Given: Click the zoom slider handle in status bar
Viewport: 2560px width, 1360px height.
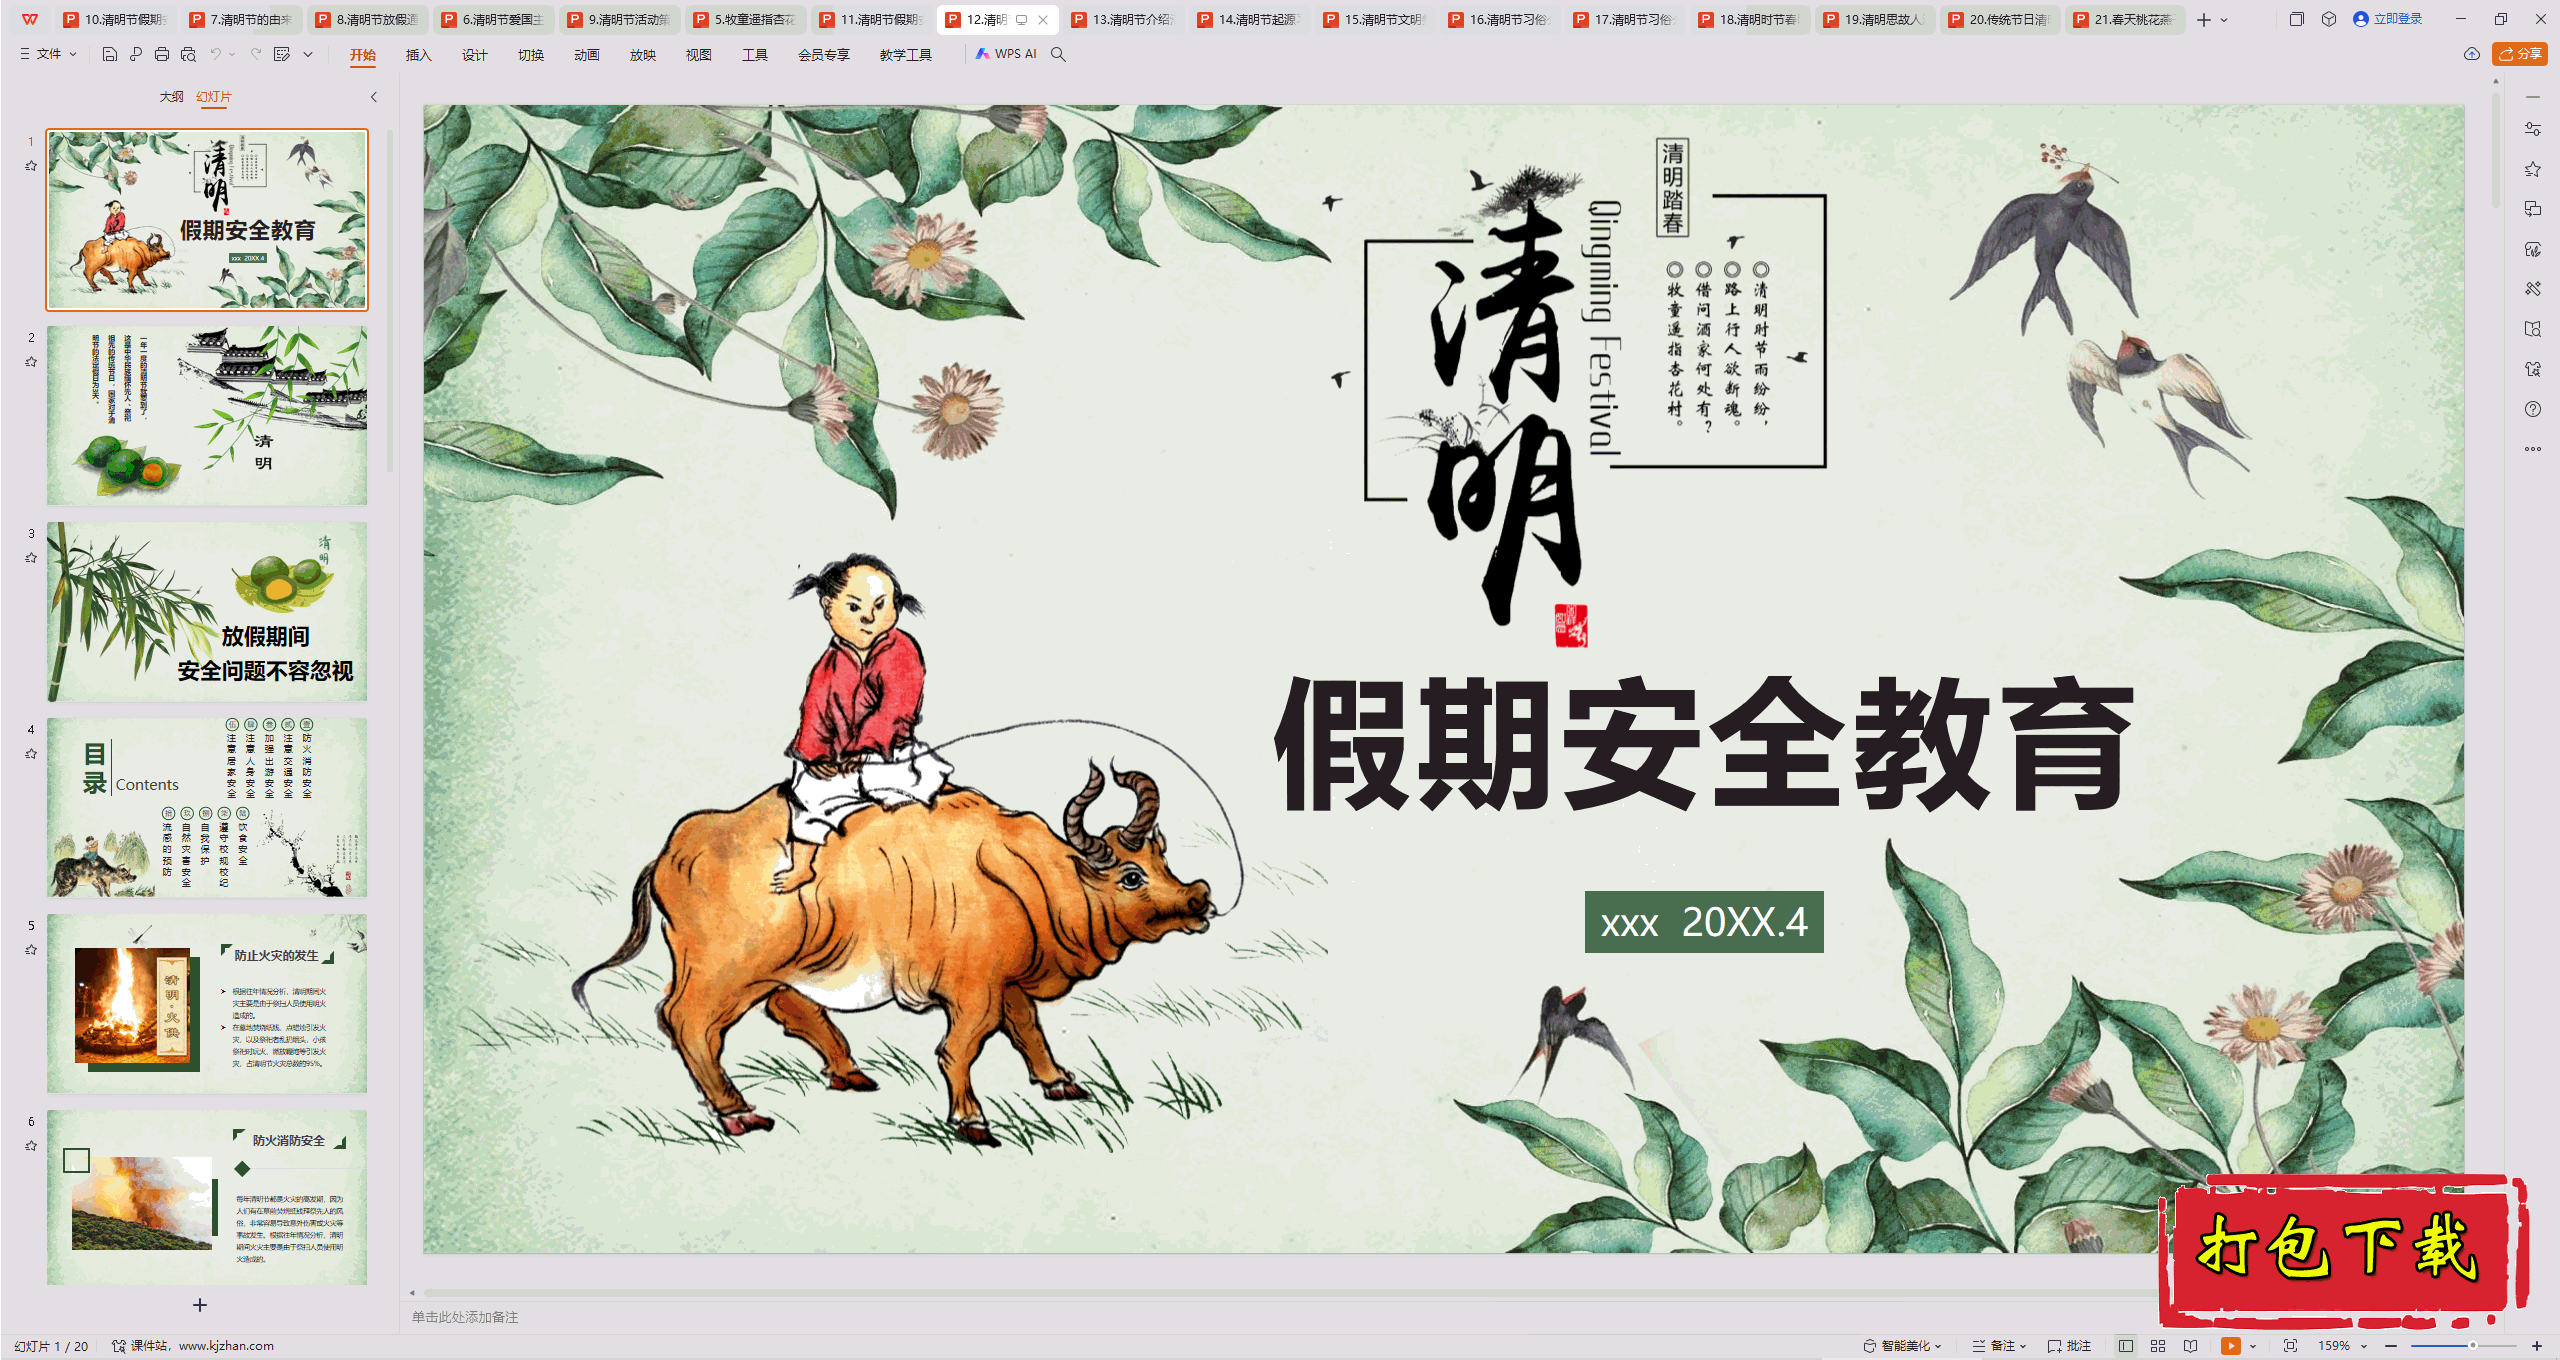Looking at the screenshot, I should [2472, 1346].
